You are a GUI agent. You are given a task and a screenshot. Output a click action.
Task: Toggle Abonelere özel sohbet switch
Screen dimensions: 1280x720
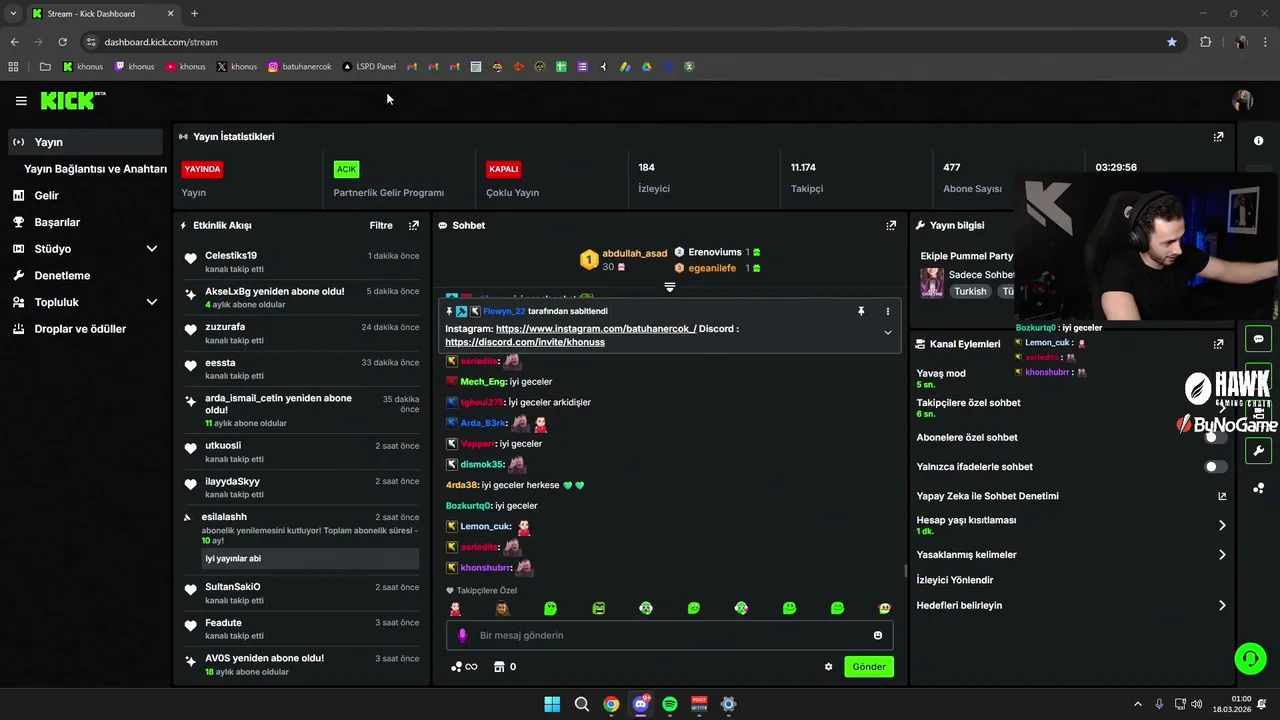tap(1215, 437)
